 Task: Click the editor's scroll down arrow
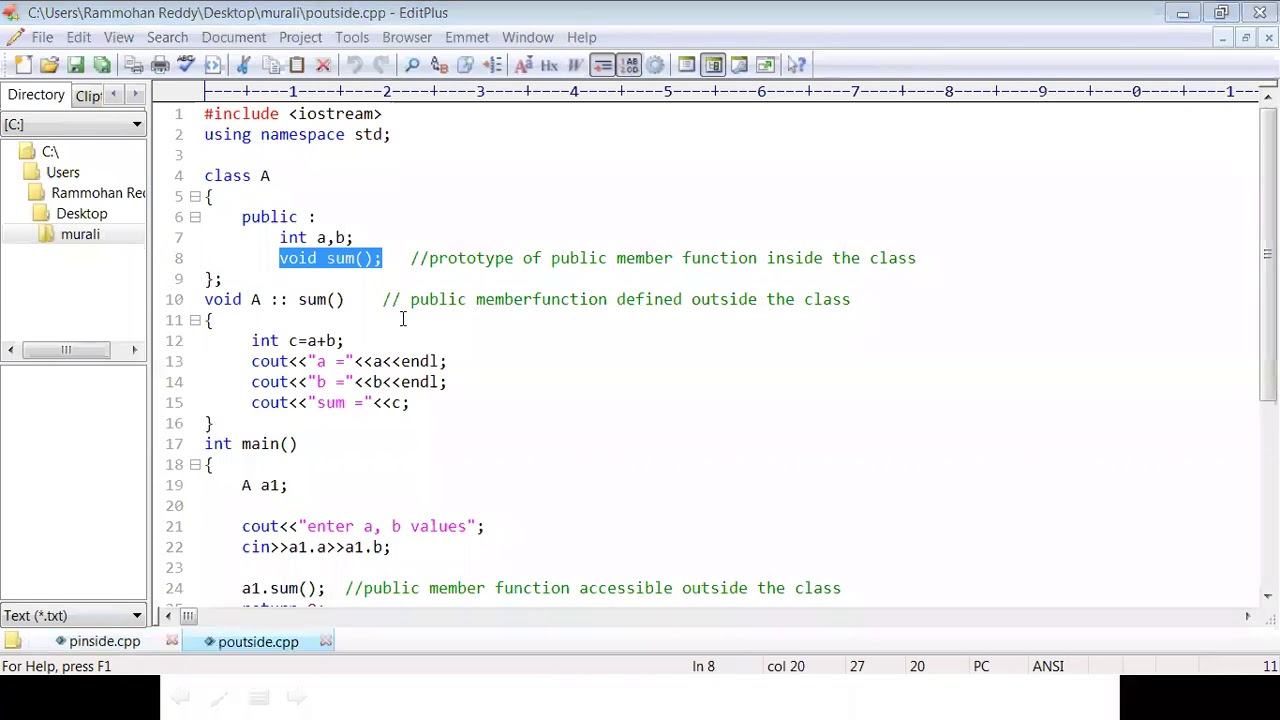1268,597
